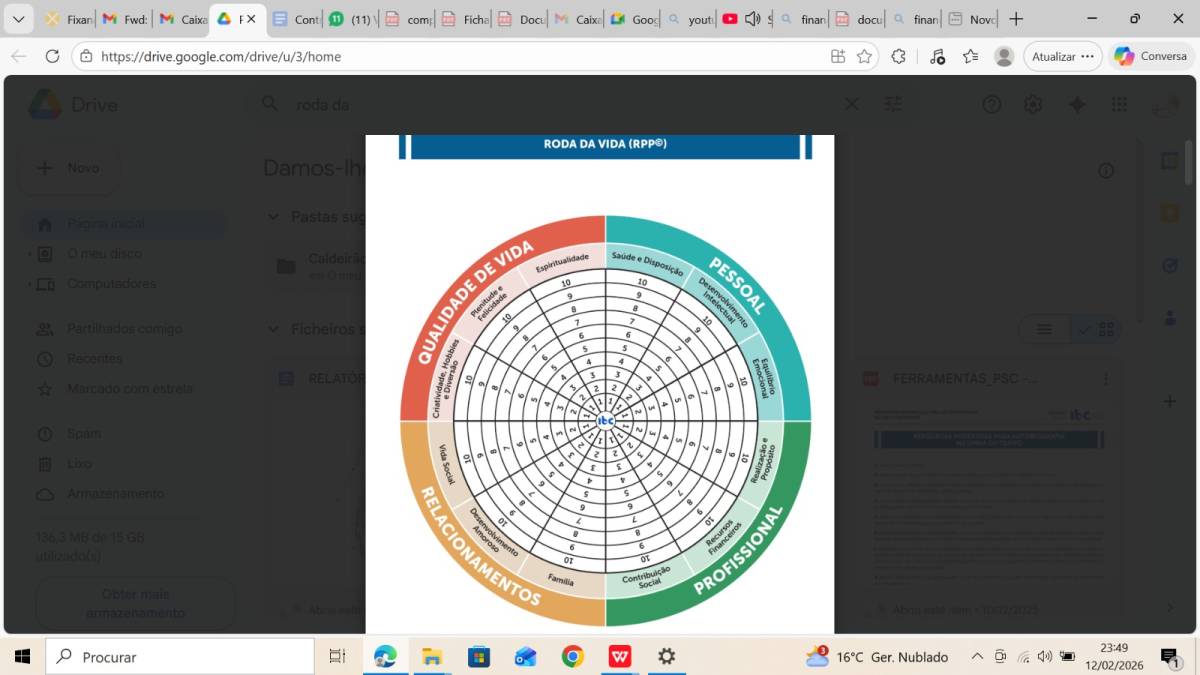Open the Tasks icon in the side panel
Screen dimensions: 1200x675
[1170, 265]
